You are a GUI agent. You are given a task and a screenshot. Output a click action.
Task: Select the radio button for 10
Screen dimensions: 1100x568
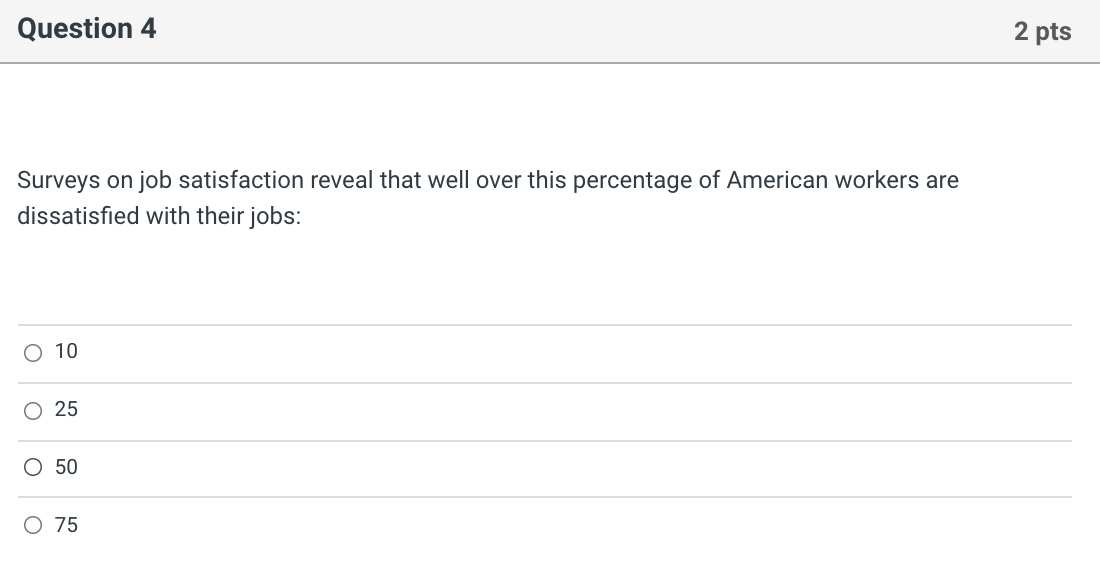coord(34,352)
